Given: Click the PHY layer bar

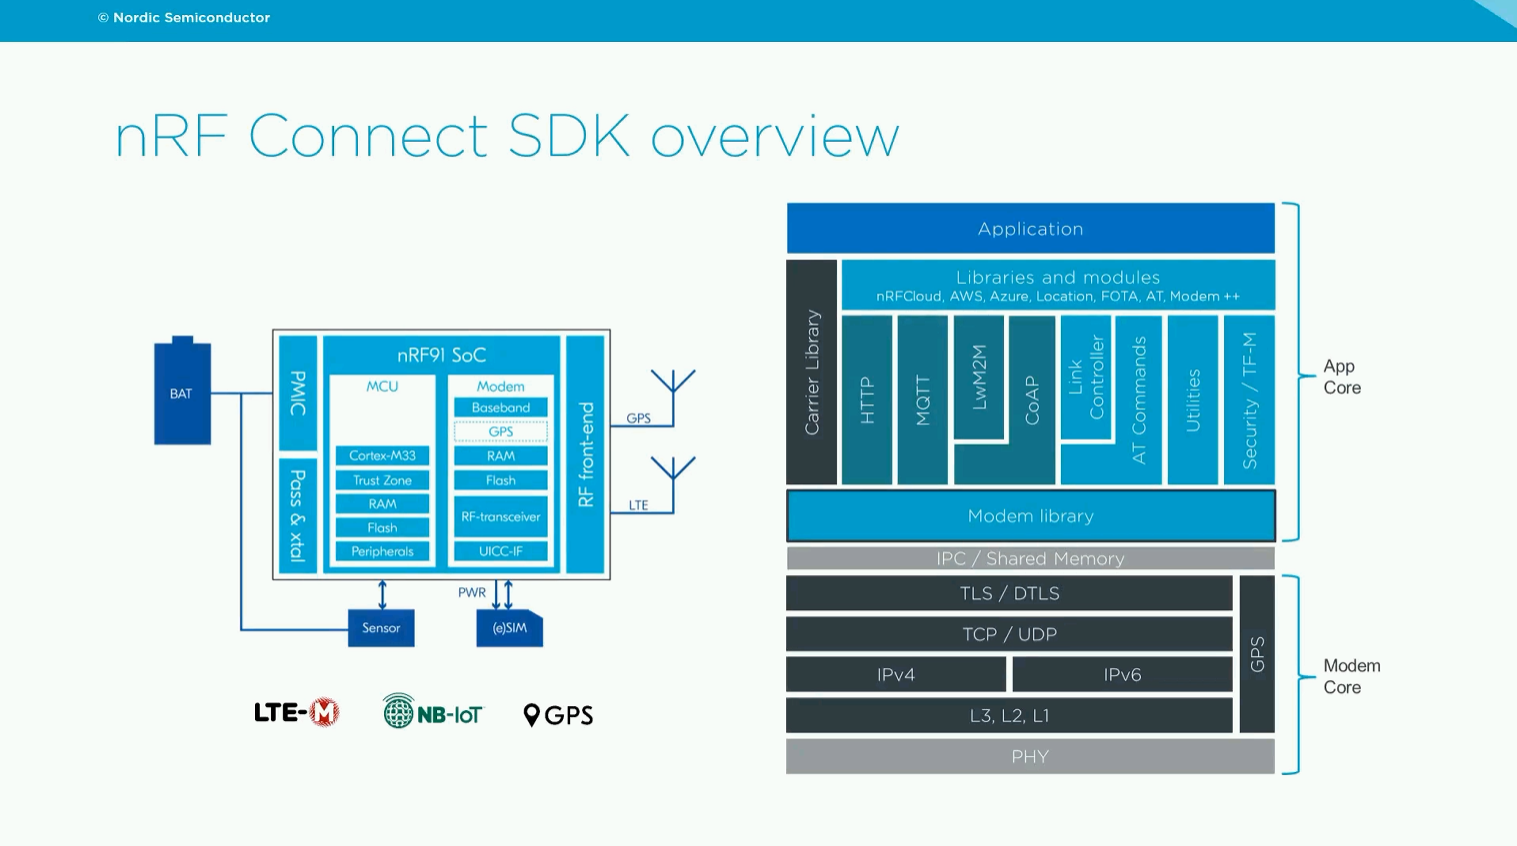Looking at the screenshot, I should click(x=1031, y=756).
